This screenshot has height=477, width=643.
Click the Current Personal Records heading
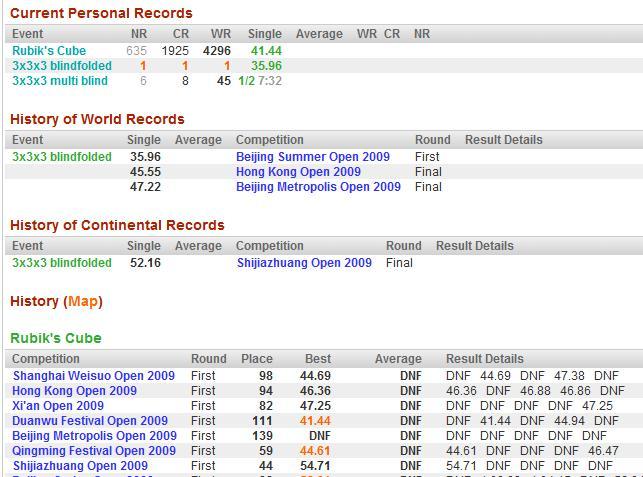(101, 13)
